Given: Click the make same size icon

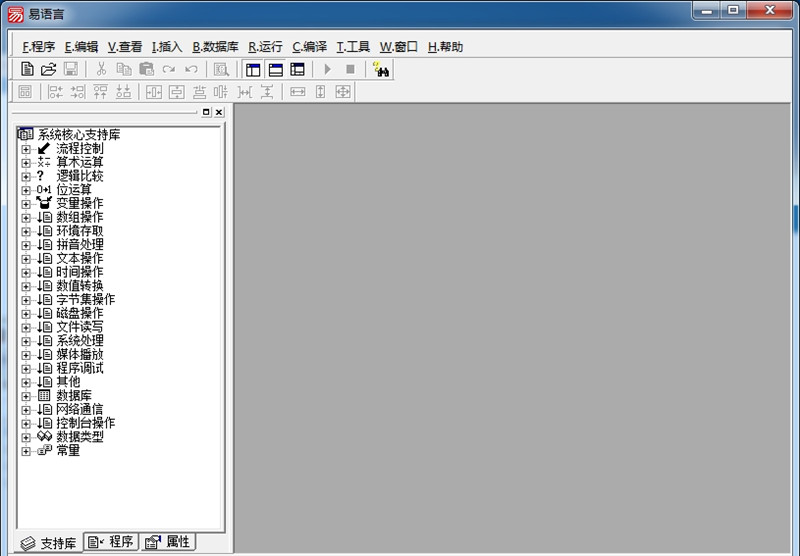Looking at the screenshot, I should (343, 92).
